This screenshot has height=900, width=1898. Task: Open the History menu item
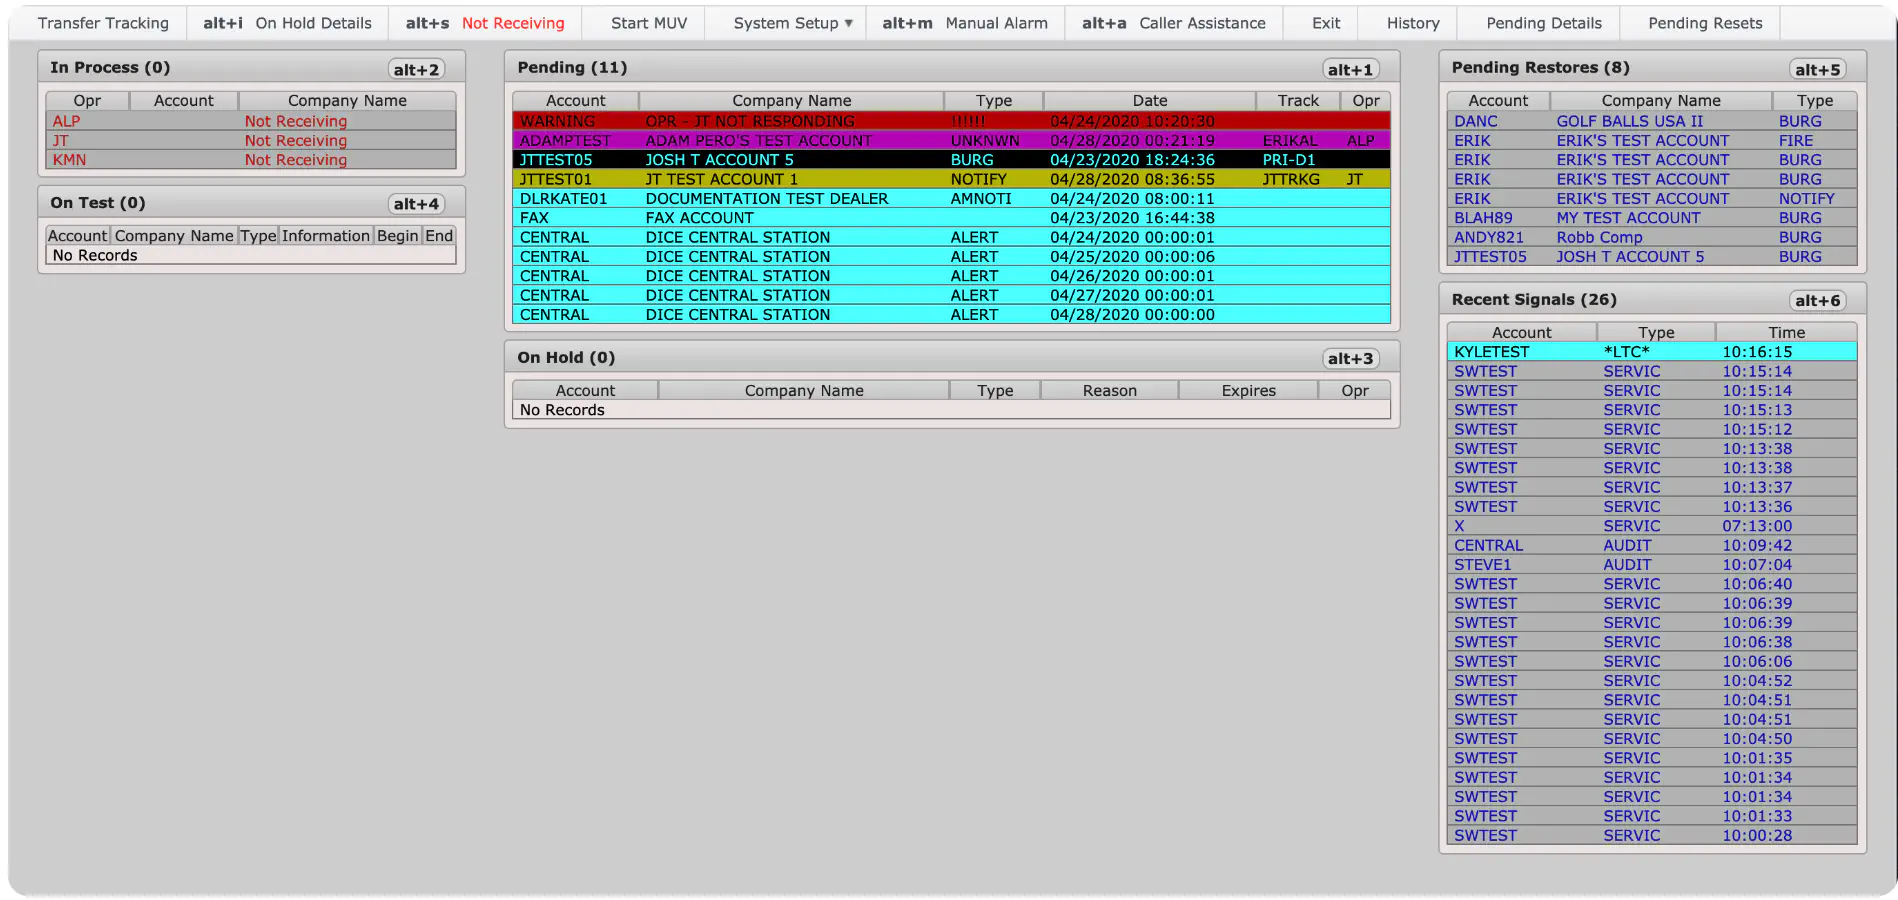coord(1413,23)
